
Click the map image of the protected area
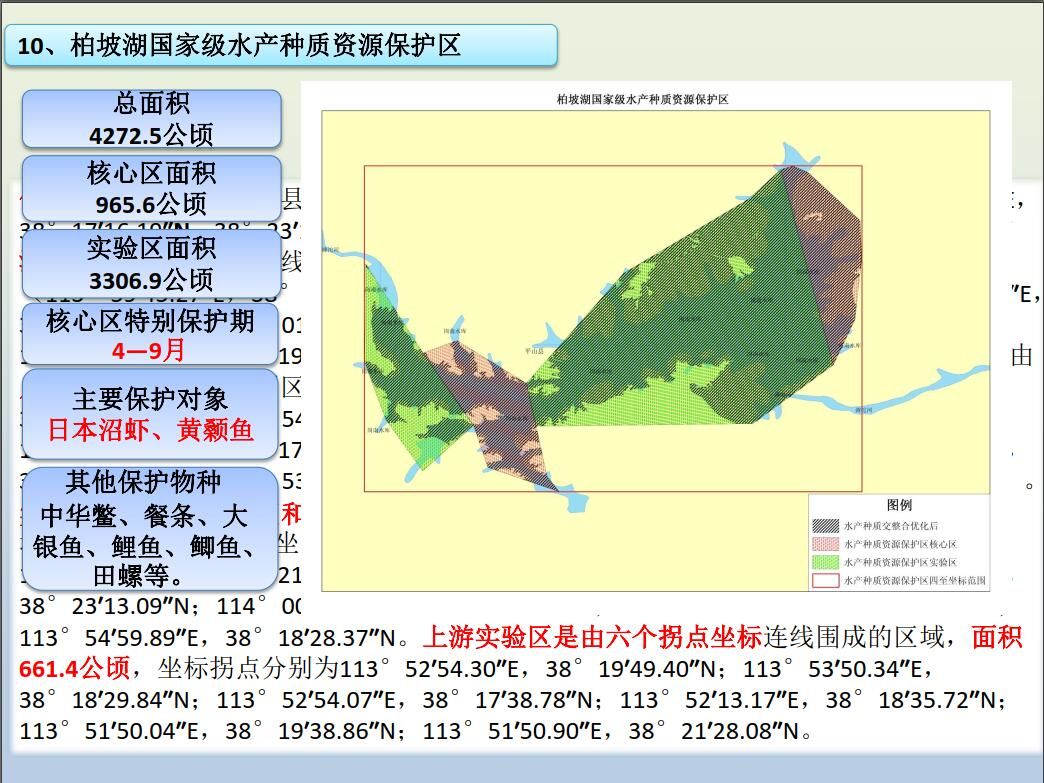pos(656,350)
